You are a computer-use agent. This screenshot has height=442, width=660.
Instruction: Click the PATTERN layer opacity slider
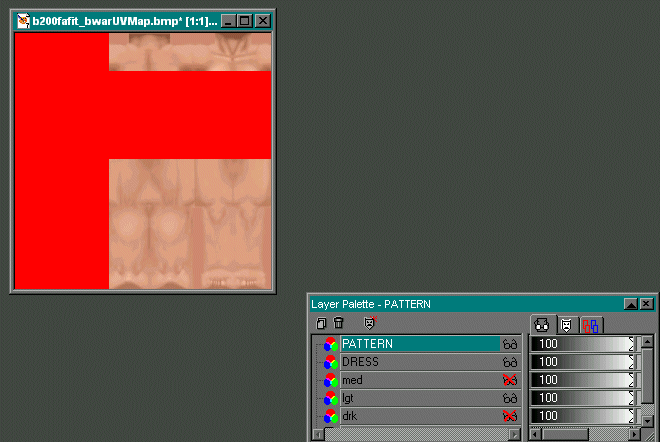(582, 344)
